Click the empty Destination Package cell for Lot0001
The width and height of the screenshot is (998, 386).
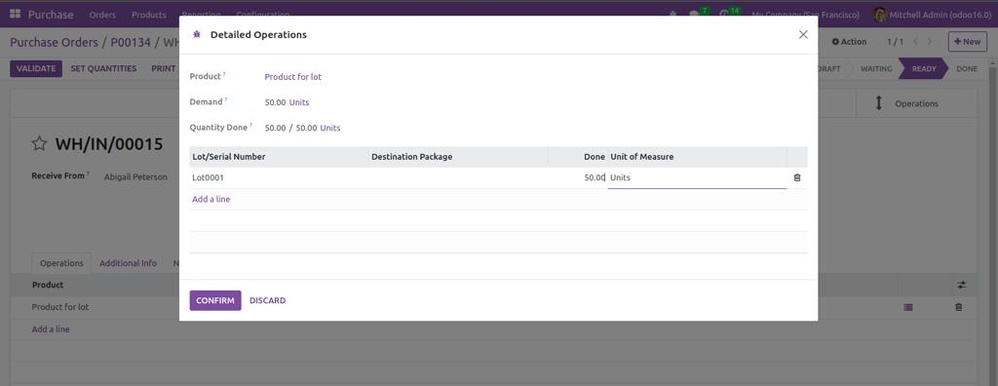pos(458,178)
